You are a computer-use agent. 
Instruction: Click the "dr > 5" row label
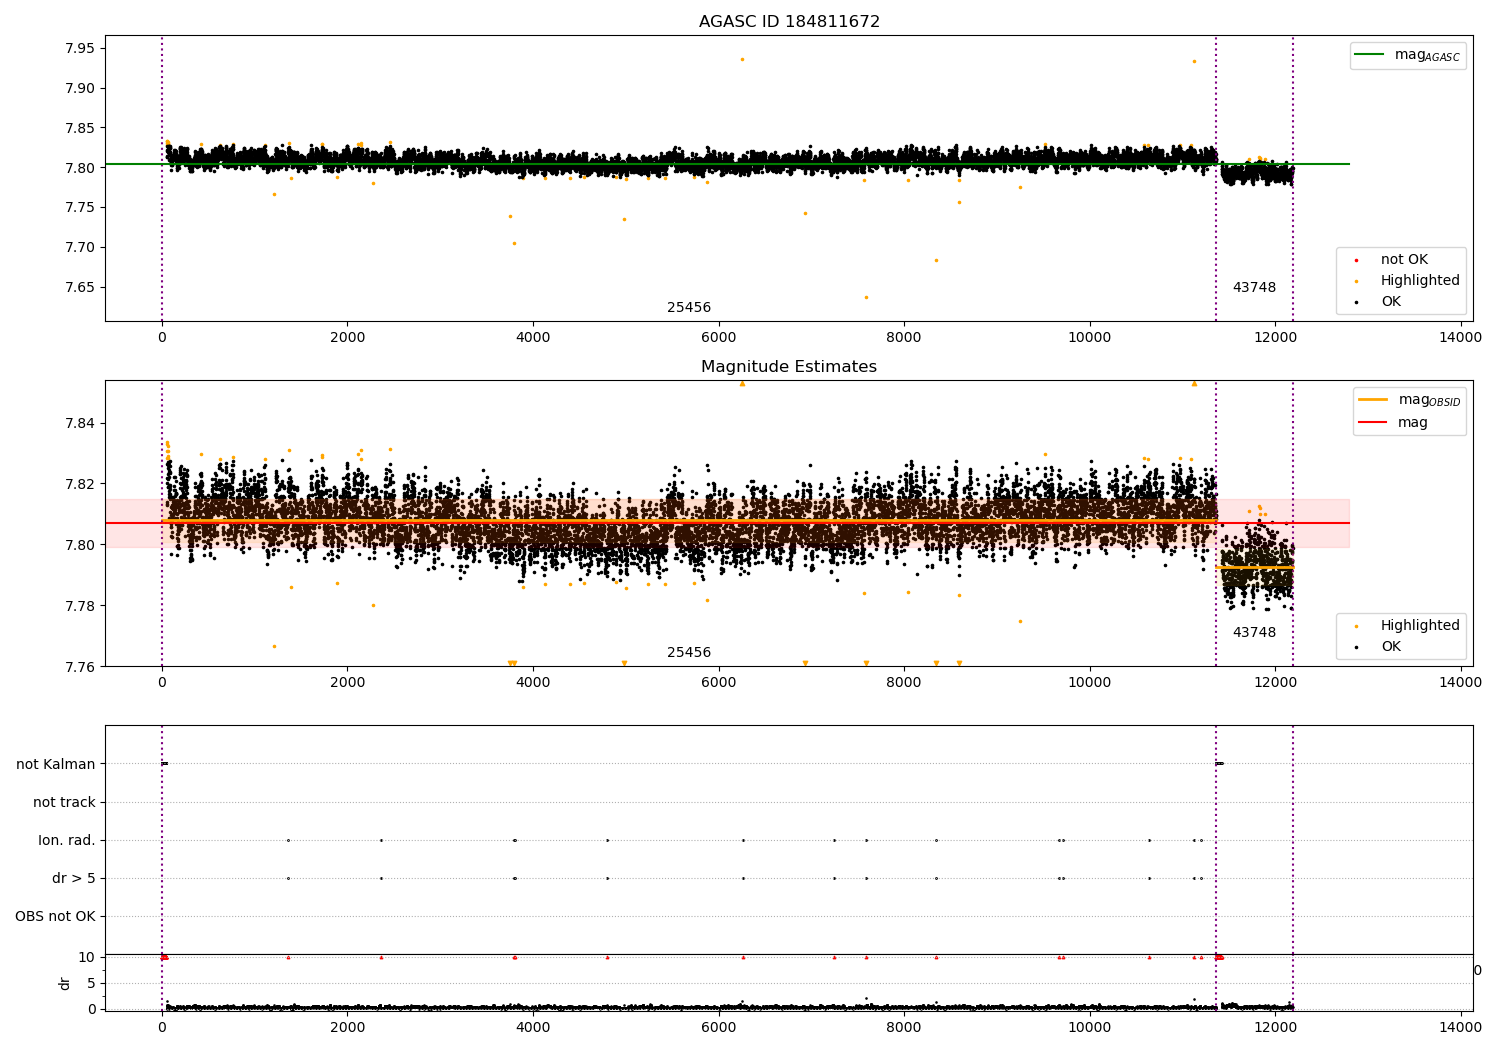(74, 879)
